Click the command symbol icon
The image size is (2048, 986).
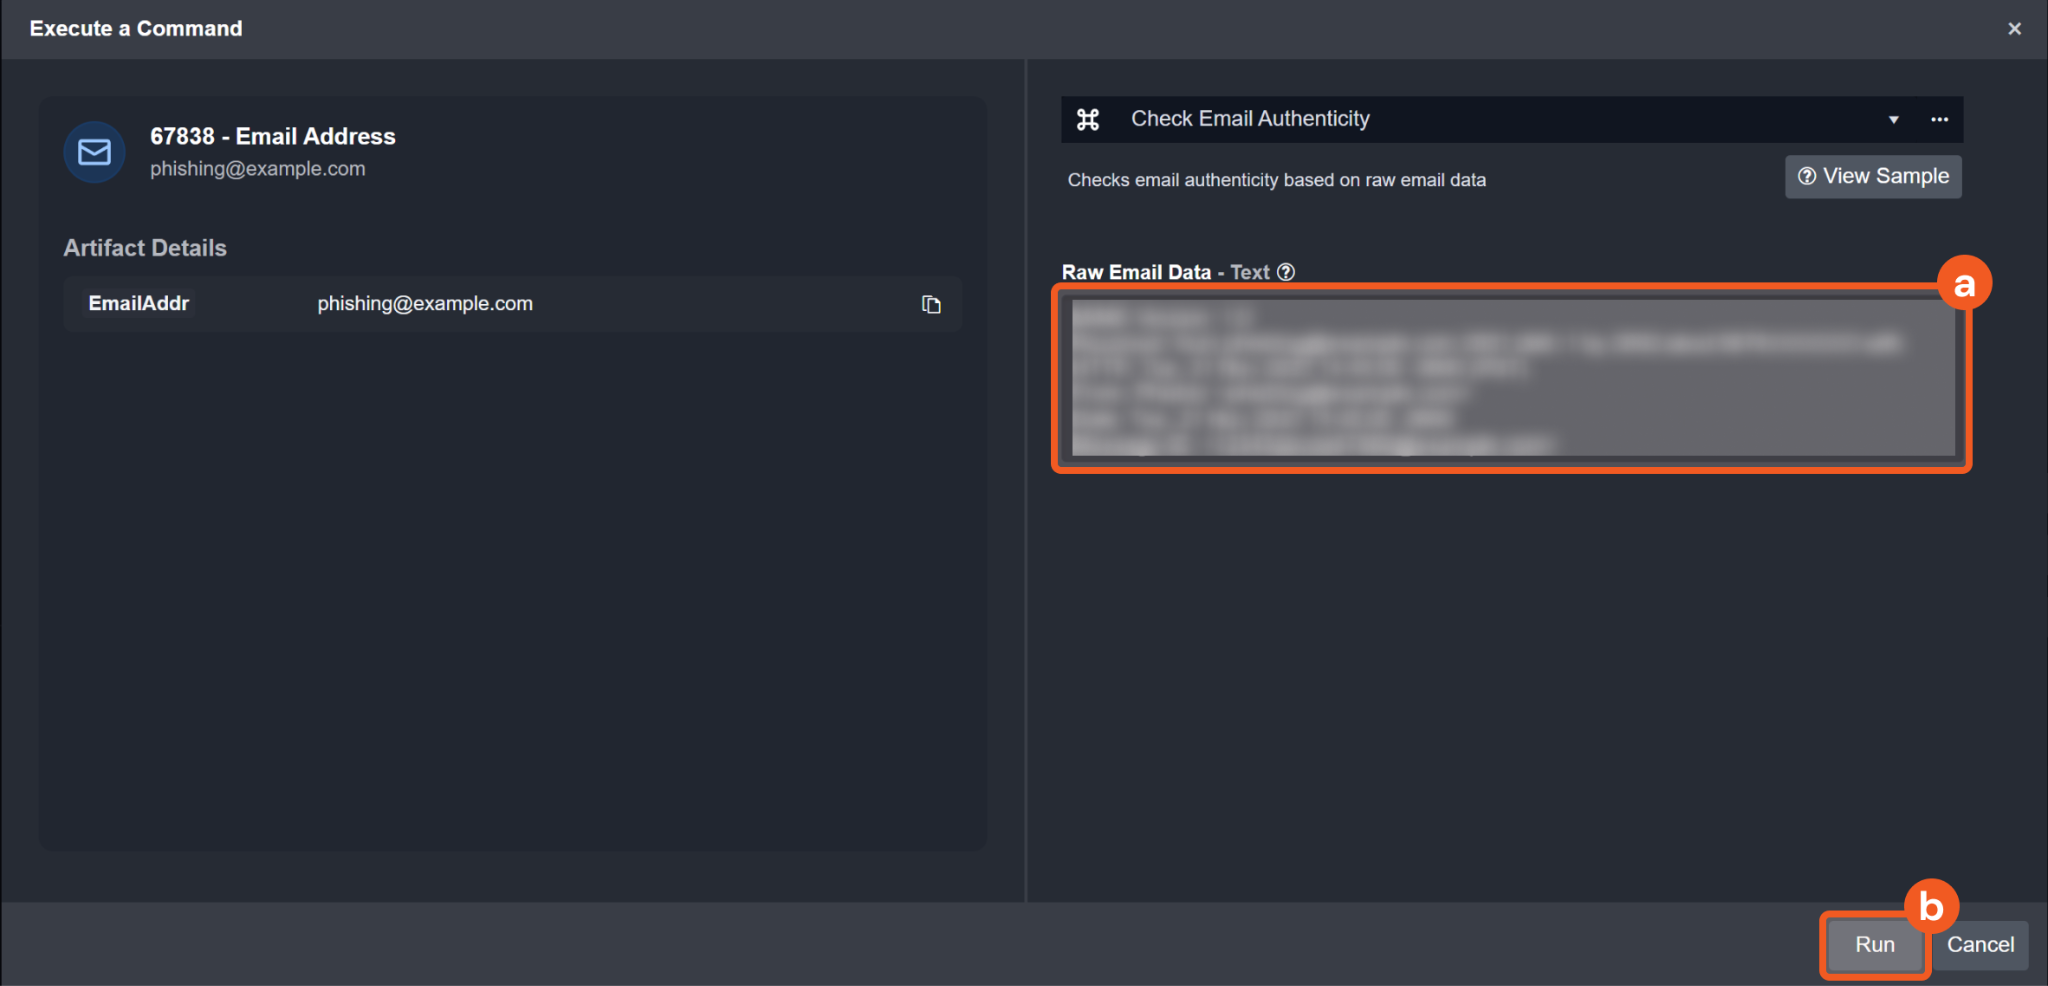coord(1088,120)
